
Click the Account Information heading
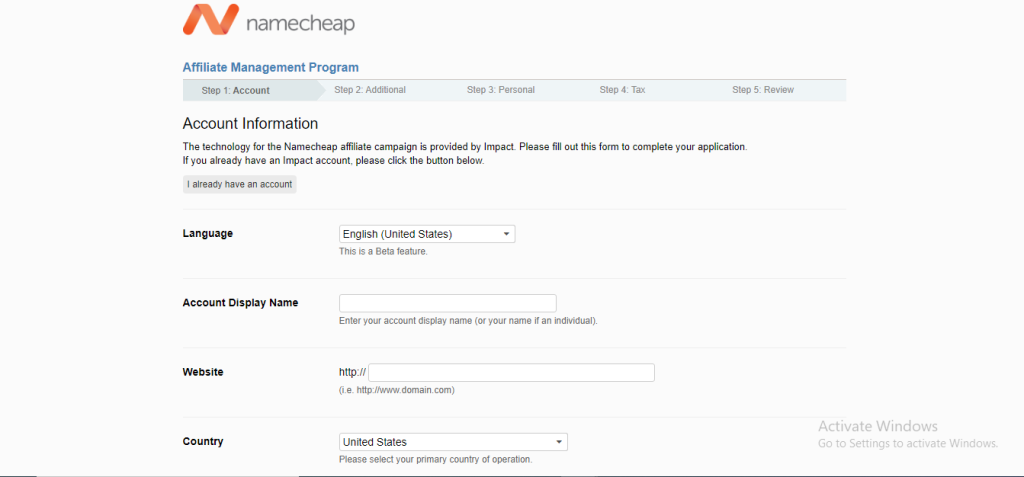pyautogui.click(x=250, y=123)
